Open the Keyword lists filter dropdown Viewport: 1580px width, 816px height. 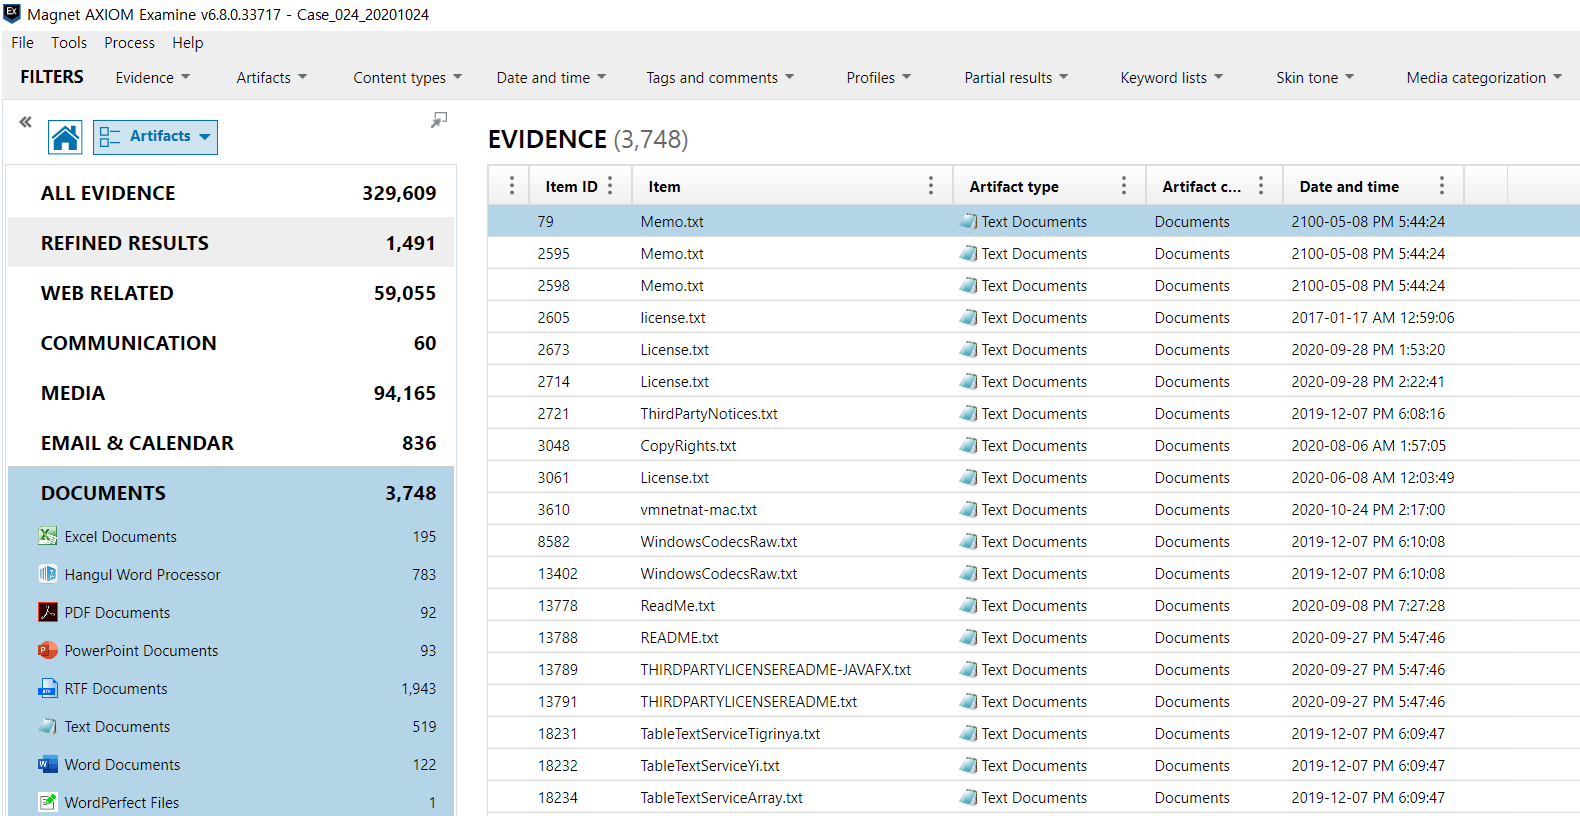[x=1171, y=77]
